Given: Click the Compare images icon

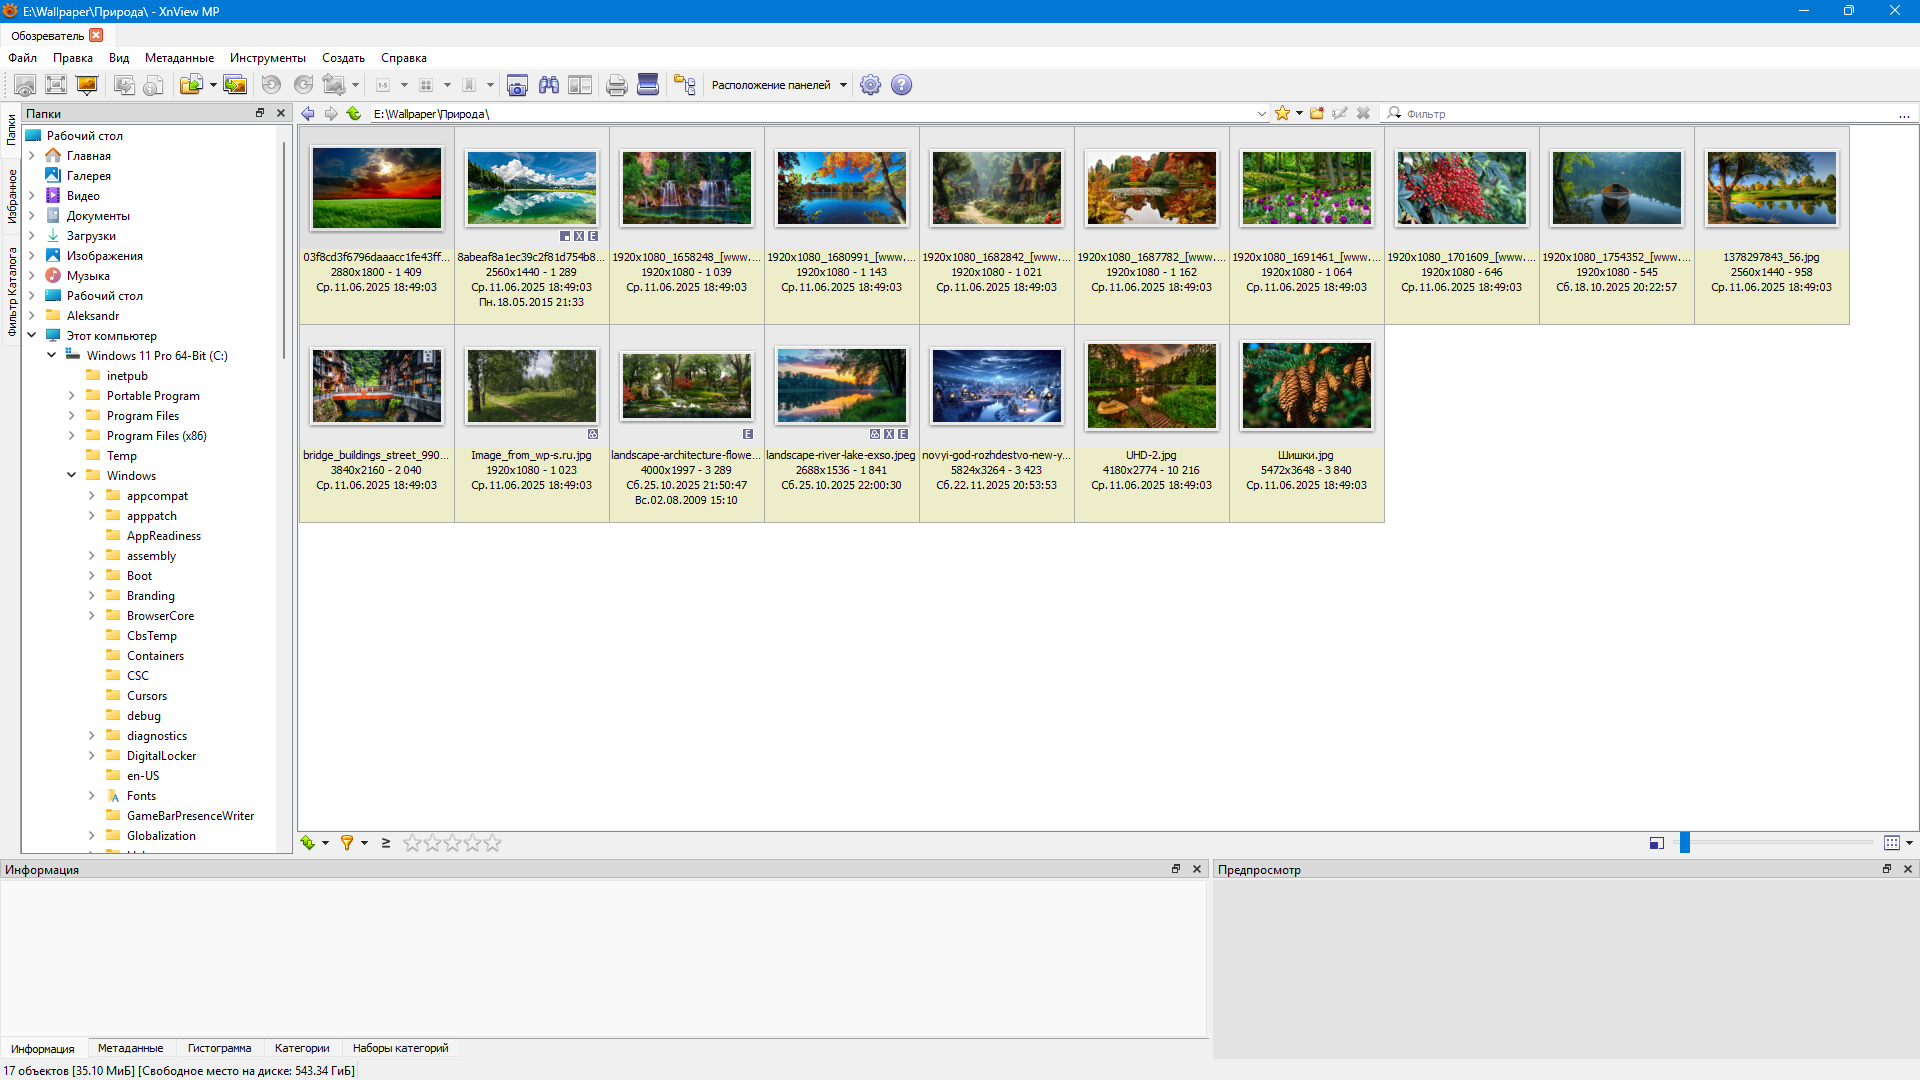Looking at the screenshot, I should click(580, 85).
